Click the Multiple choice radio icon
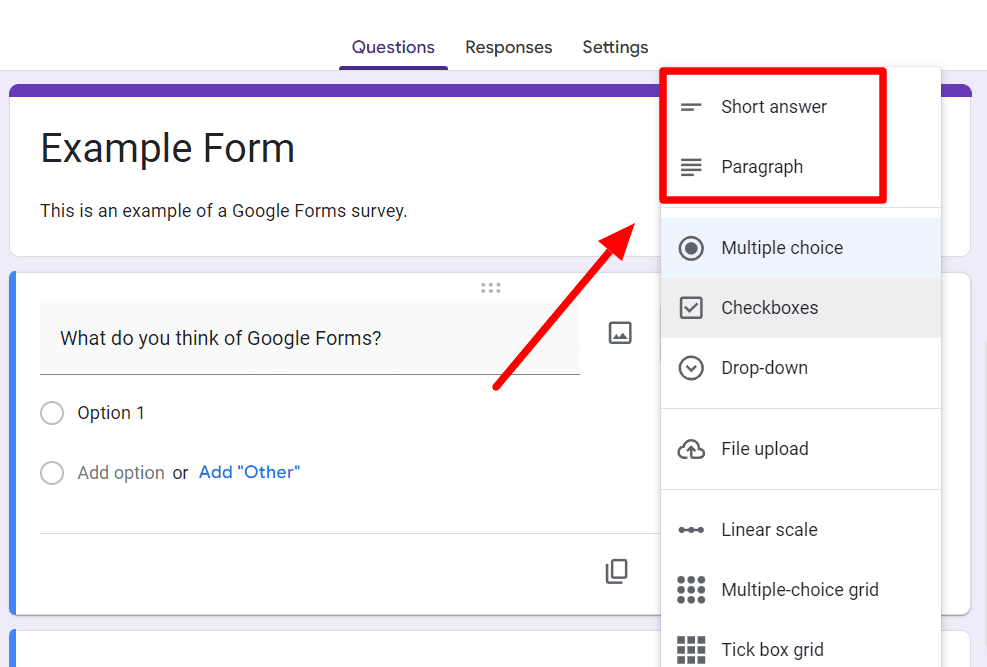This screenshot has width=987, height=667. point(691,248)
